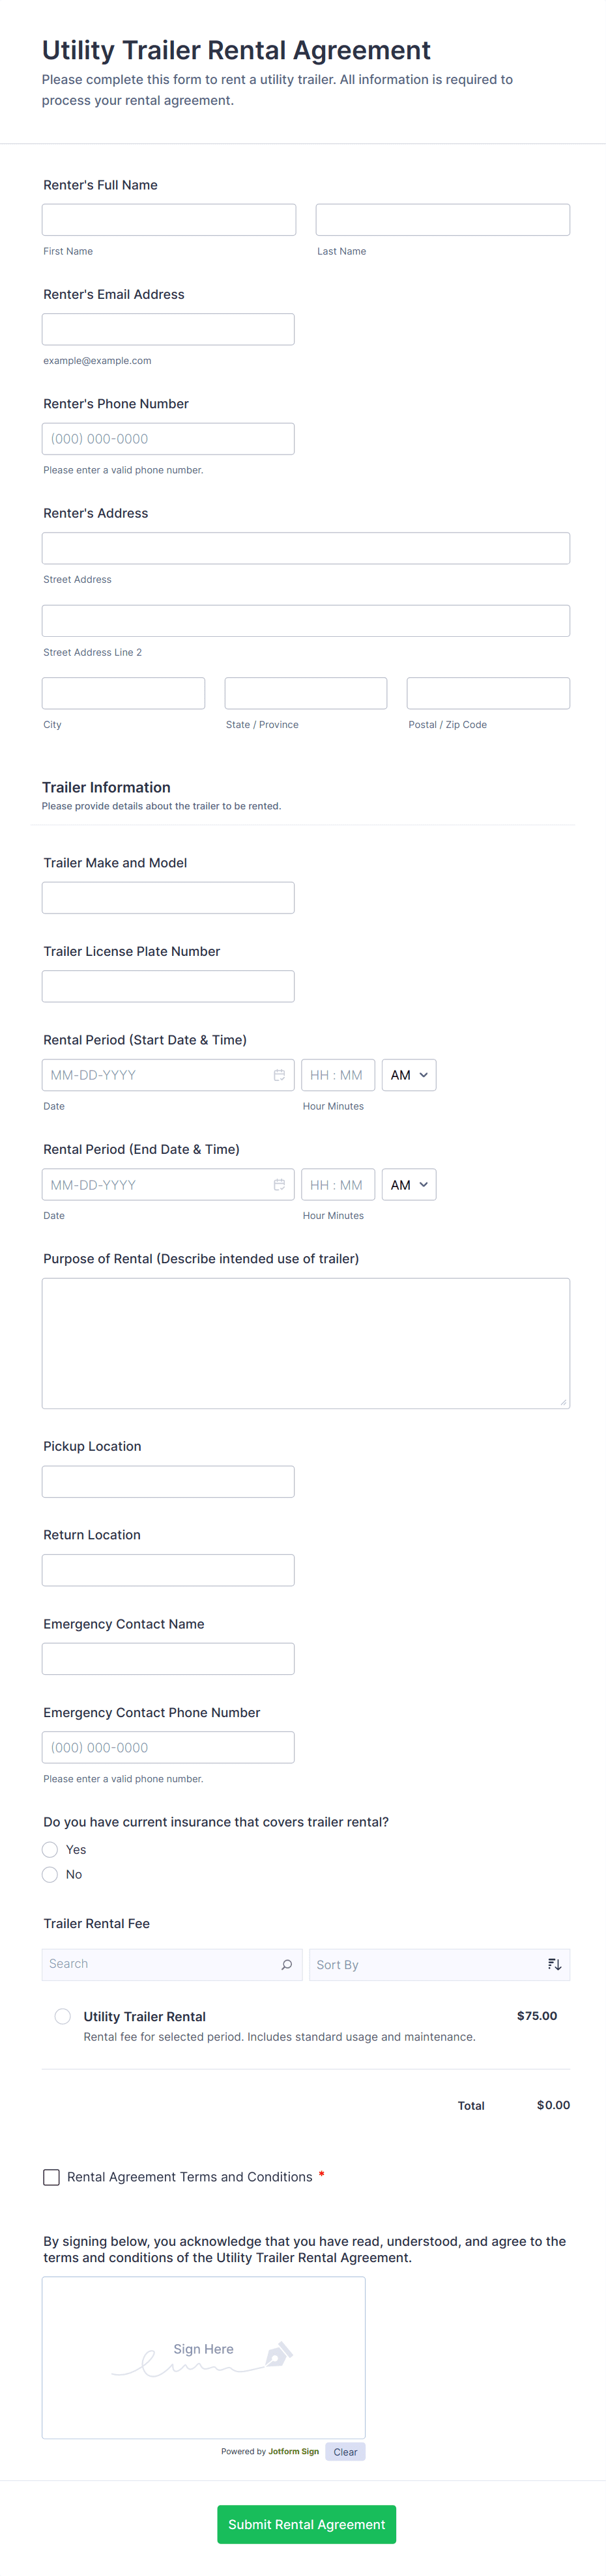This screenshot has height=2576, width=606.
Task: Check Rental Agreement Terms and Conditions box
Action: coord(52,2177)
